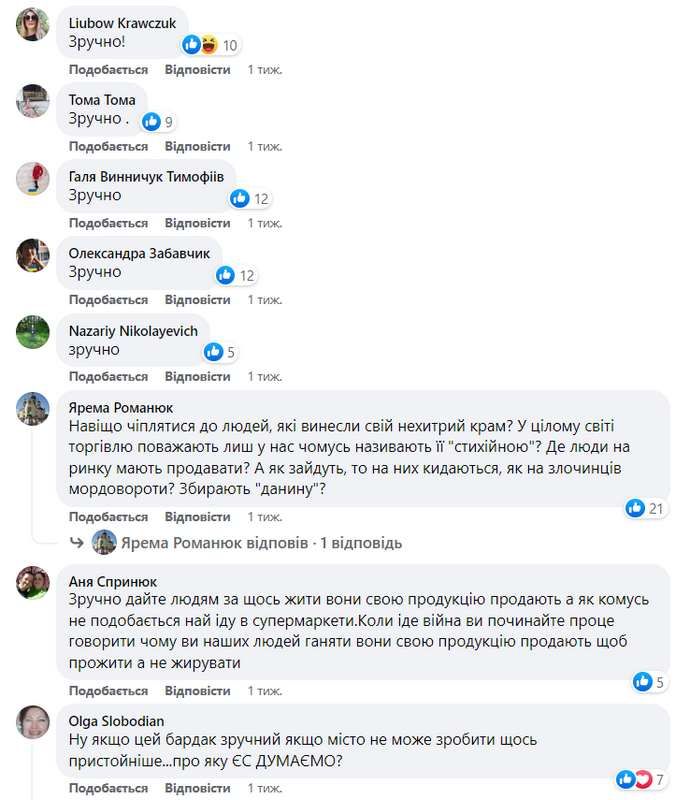
Task: Open the reaction count 10 on the first comment
Action: [x=227, y=43]
